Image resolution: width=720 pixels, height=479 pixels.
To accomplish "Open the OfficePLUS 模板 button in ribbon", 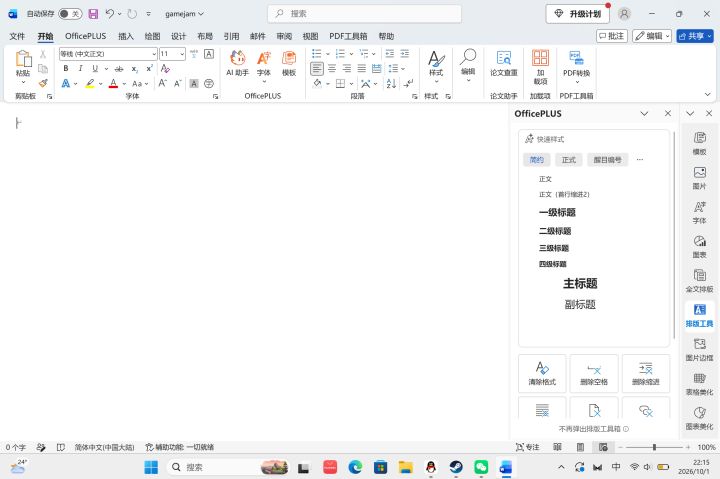I will 289,63.
